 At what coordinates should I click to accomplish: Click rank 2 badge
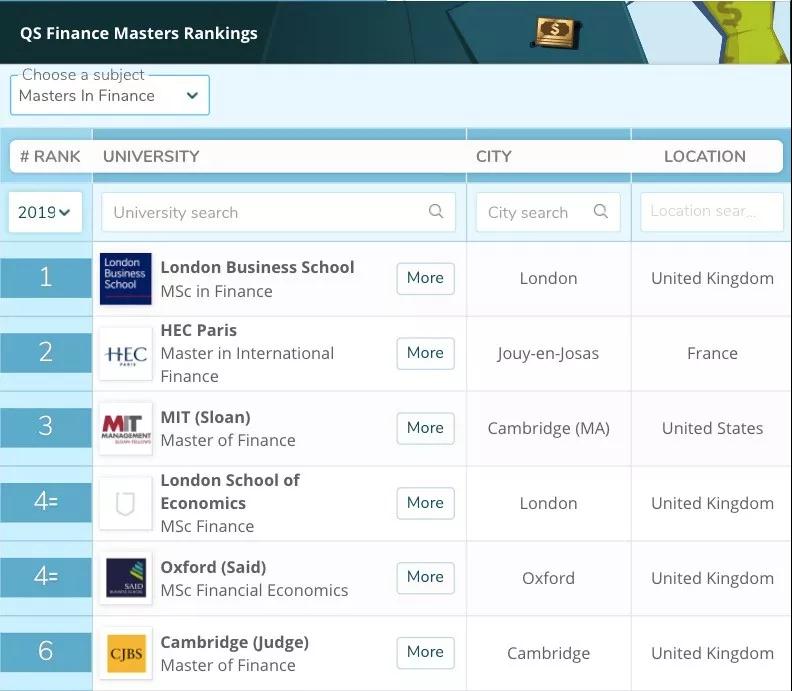[46, 353]
